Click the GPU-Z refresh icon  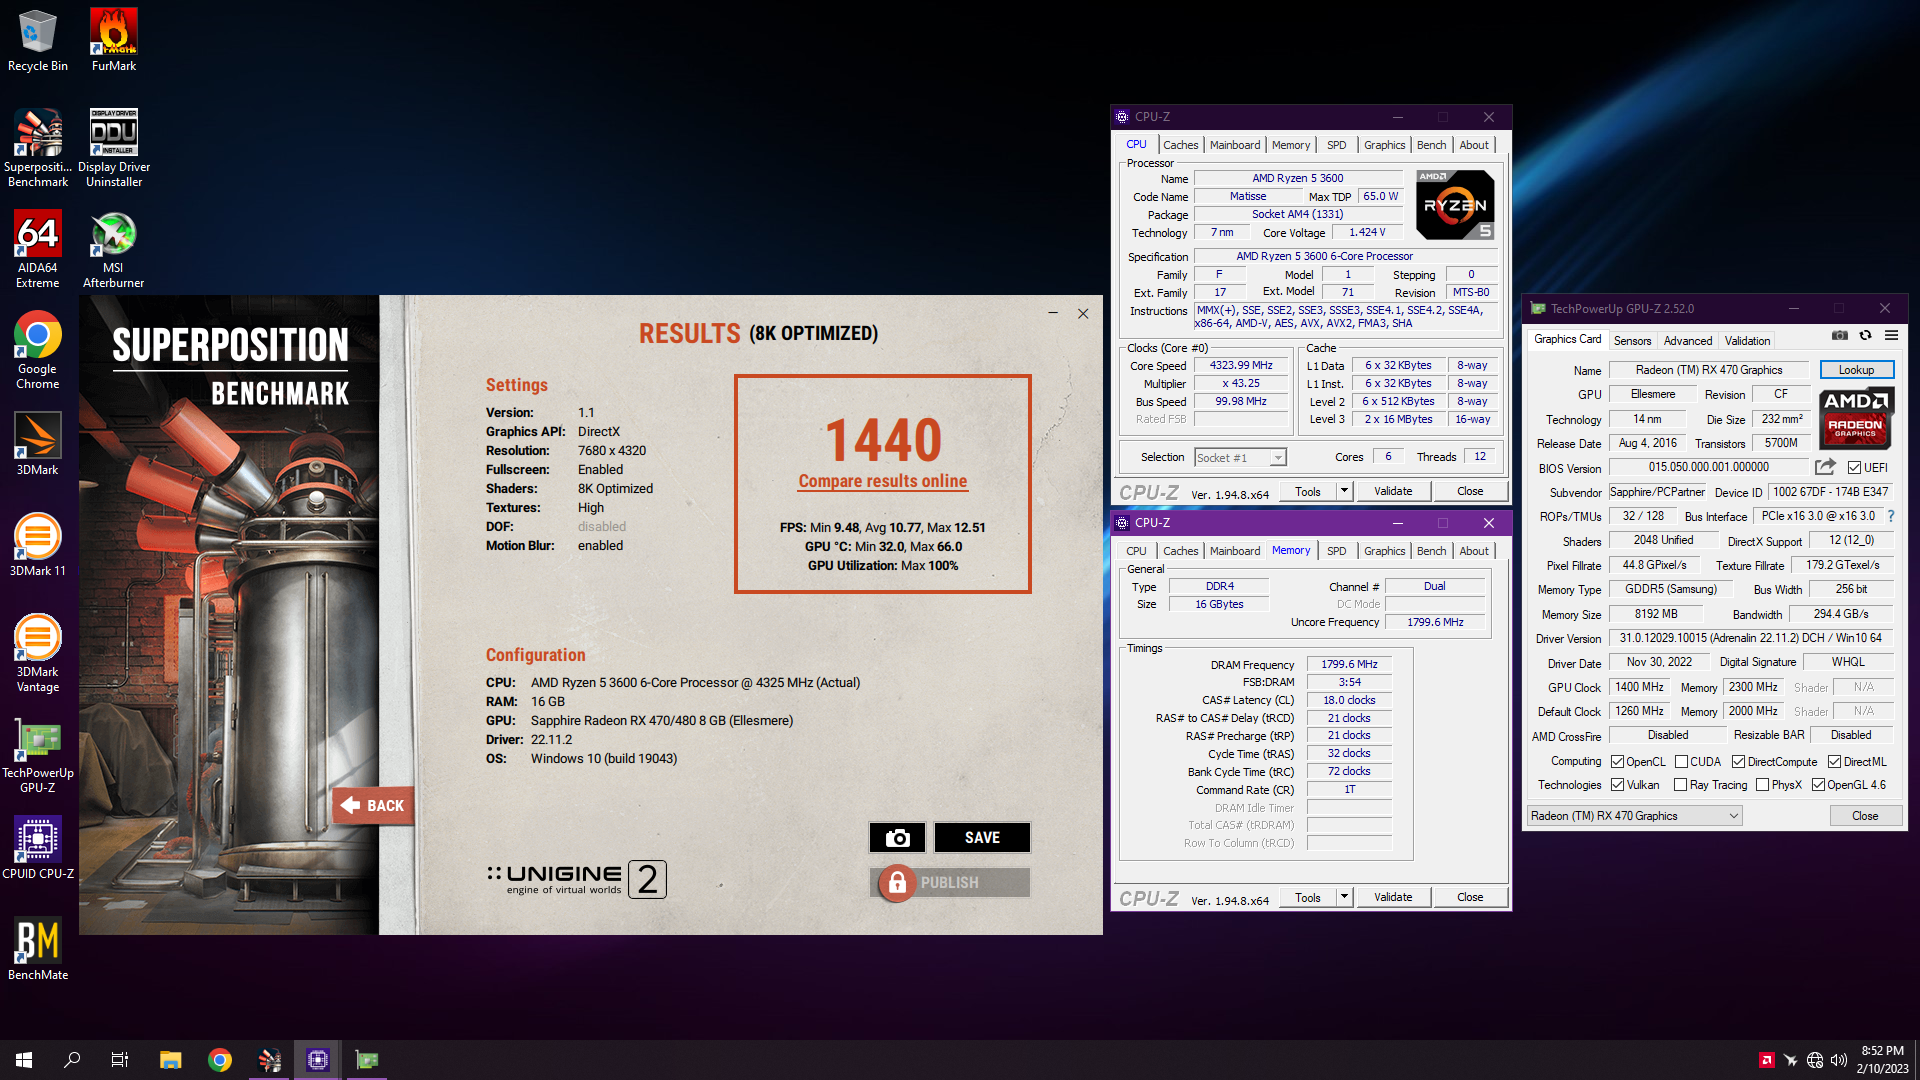1865,336
